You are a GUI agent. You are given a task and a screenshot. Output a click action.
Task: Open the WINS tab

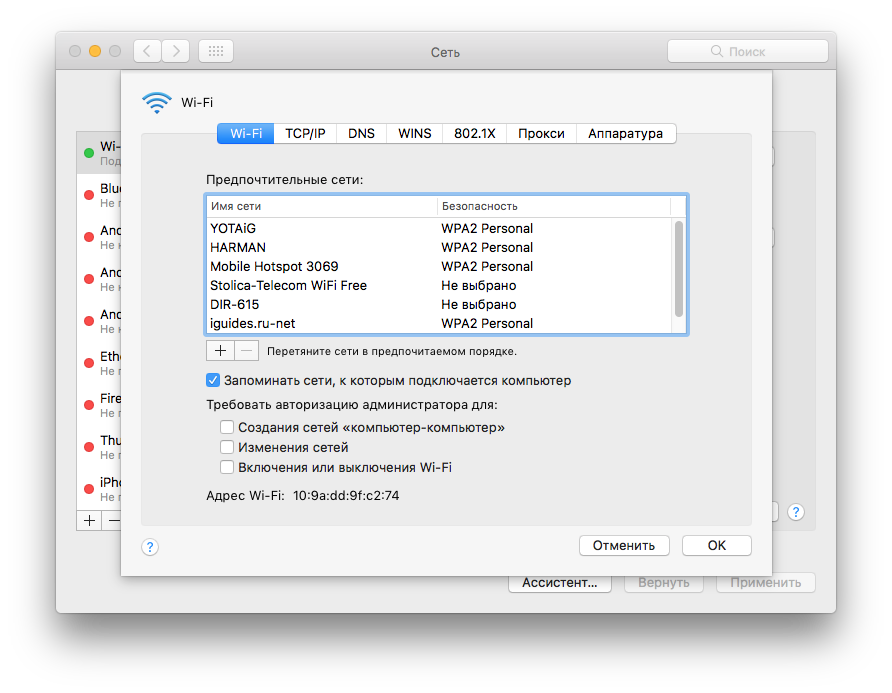click(415, 134)
